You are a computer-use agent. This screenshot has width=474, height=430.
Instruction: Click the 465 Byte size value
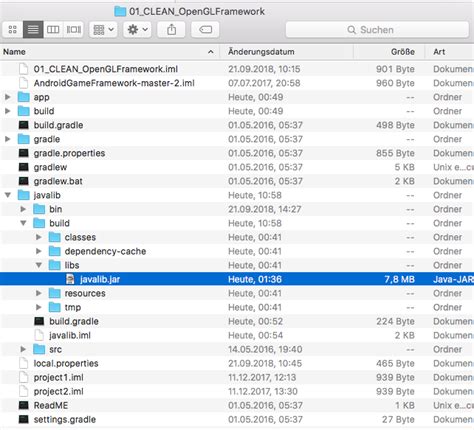[395, 363]
